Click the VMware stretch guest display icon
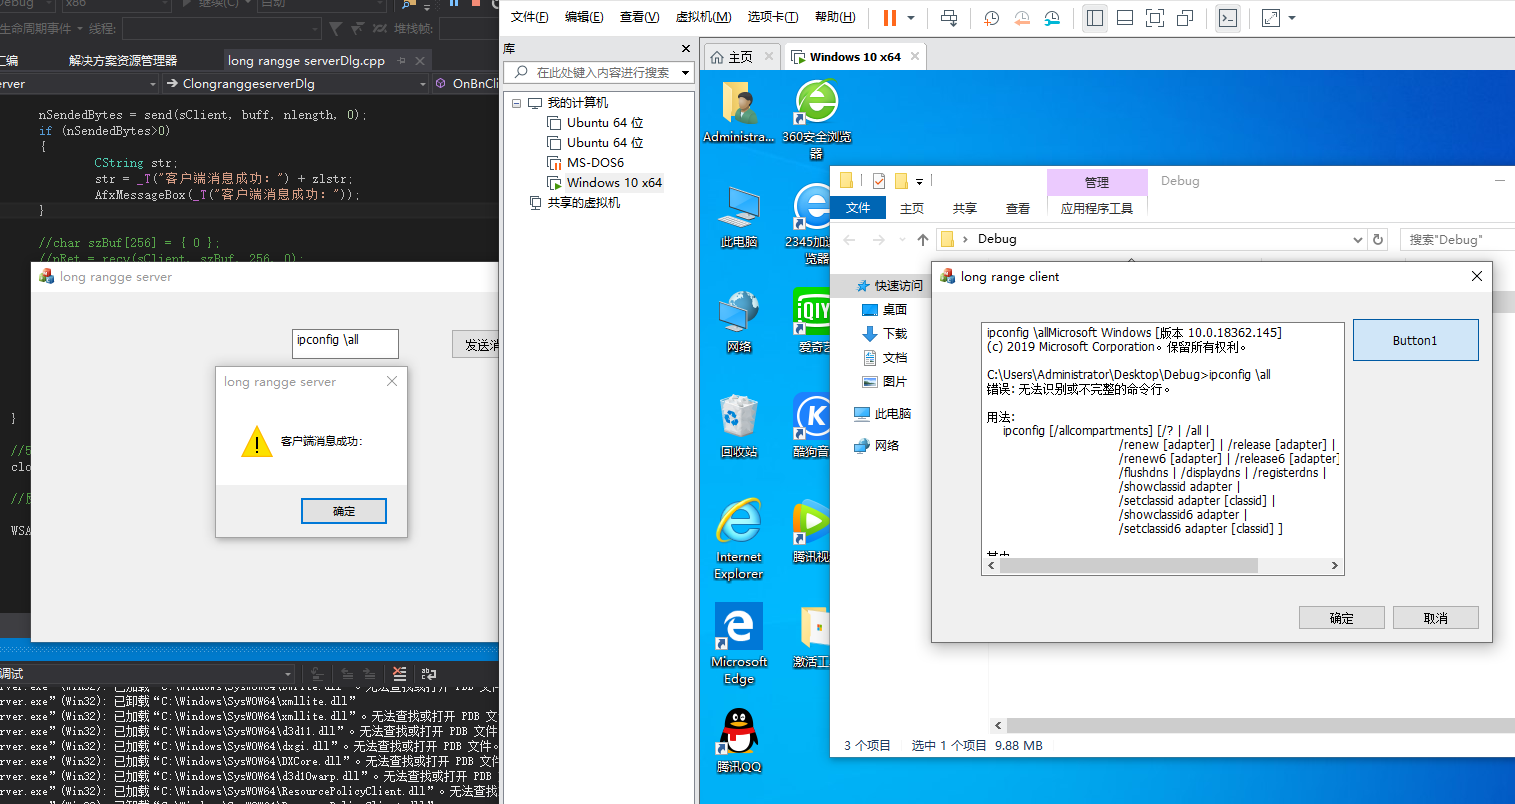The height and width of the screenshot is (804, 1515). [x=1271, y=17]
